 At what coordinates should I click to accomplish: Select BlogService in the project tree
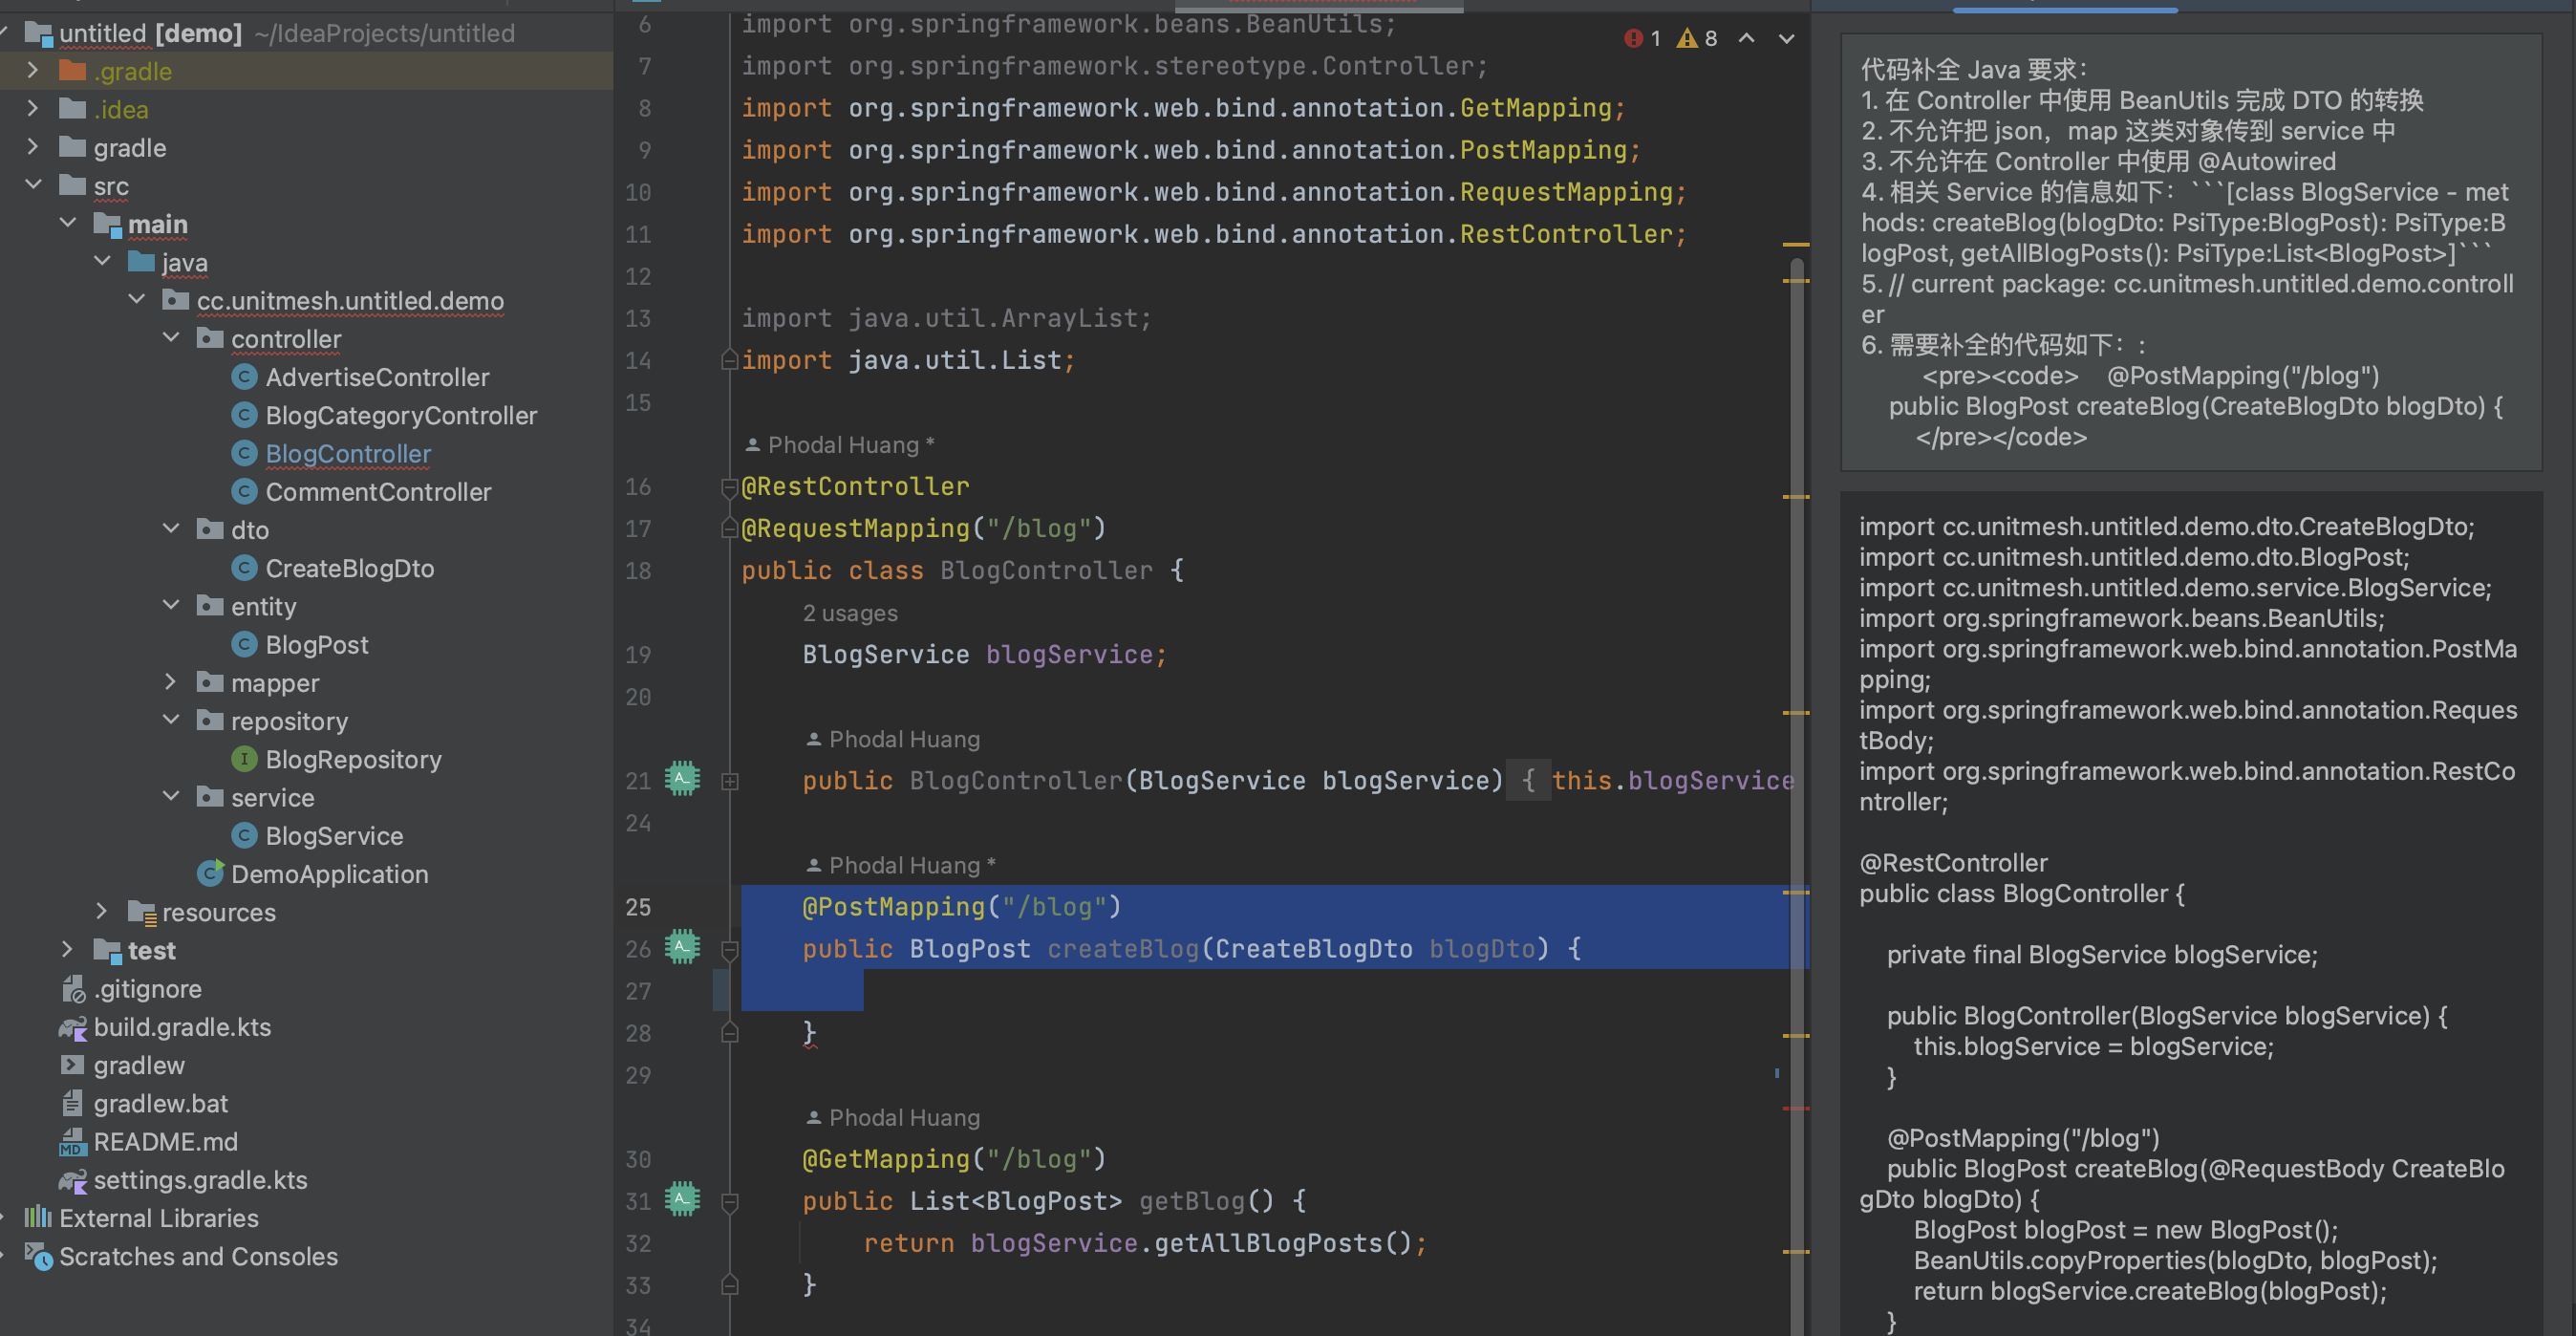coord(334,835)
